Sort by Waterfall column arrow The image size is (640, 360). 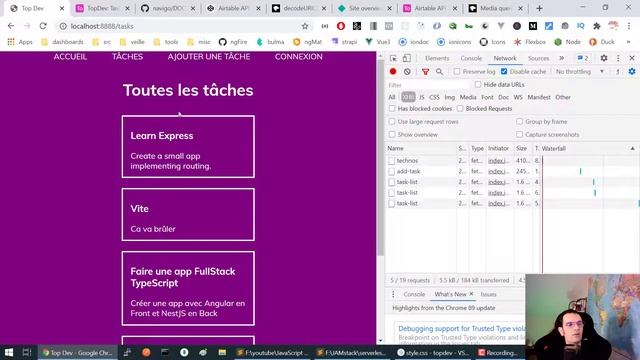(632, 149)
